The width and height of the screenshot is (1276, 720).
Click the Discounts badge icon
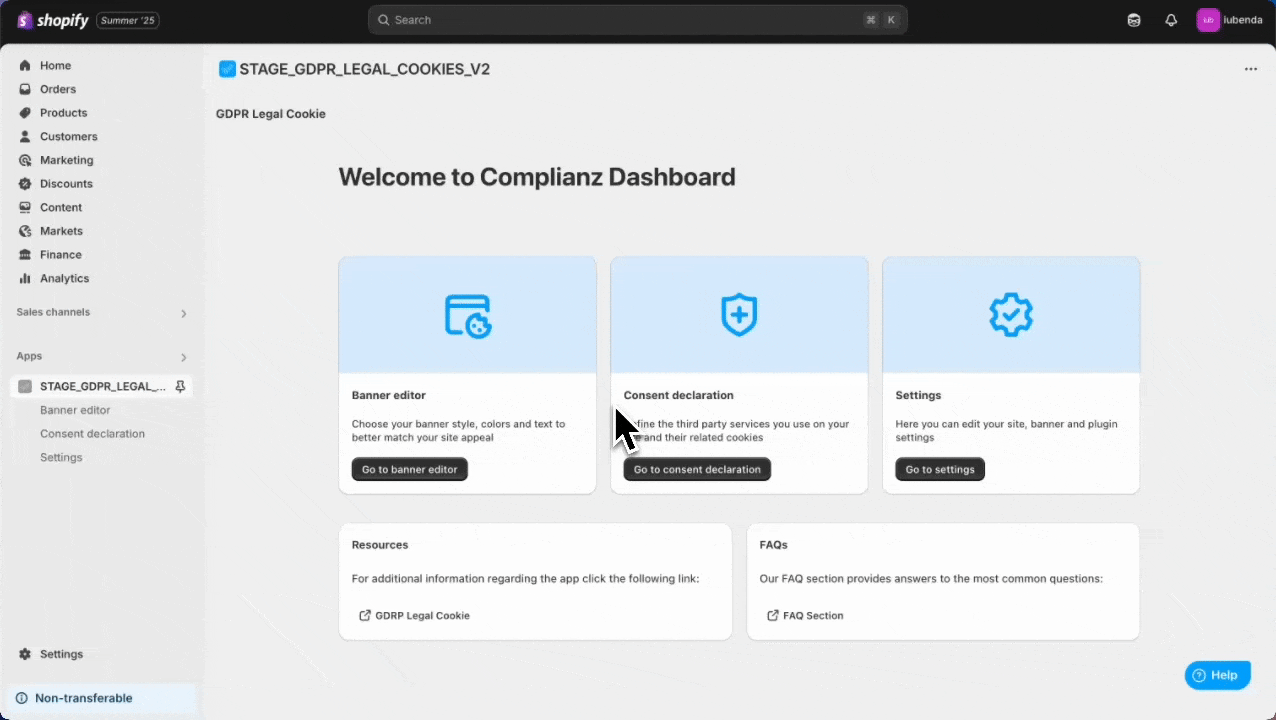25,184
